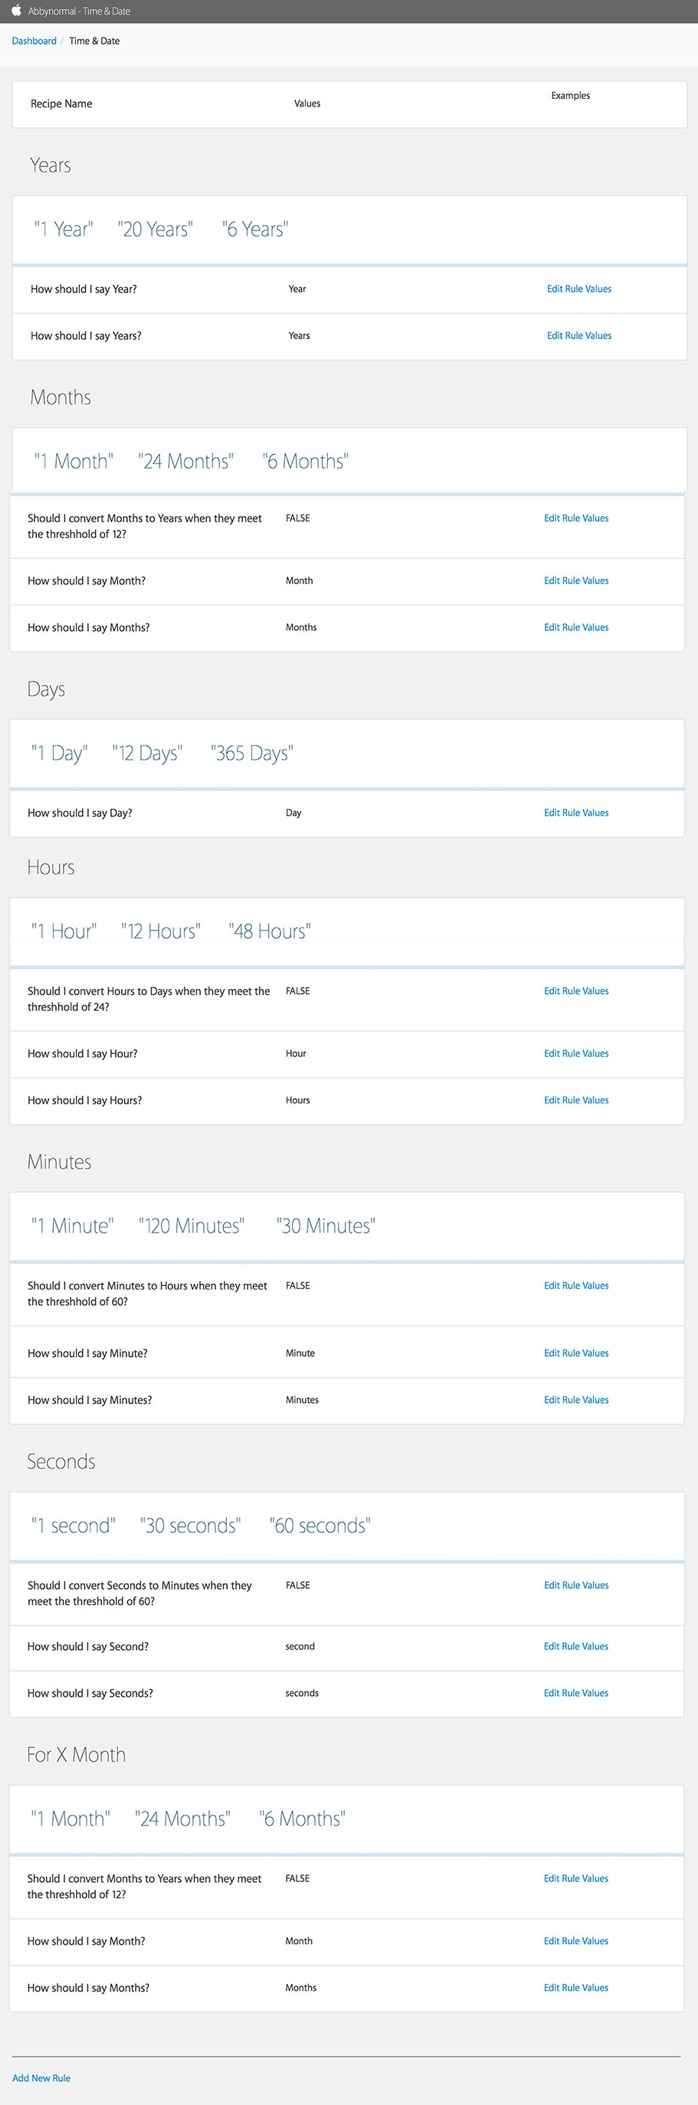Edit rule values for "How should I say Day?"
Screen dimensions: 698x2105
576,813
